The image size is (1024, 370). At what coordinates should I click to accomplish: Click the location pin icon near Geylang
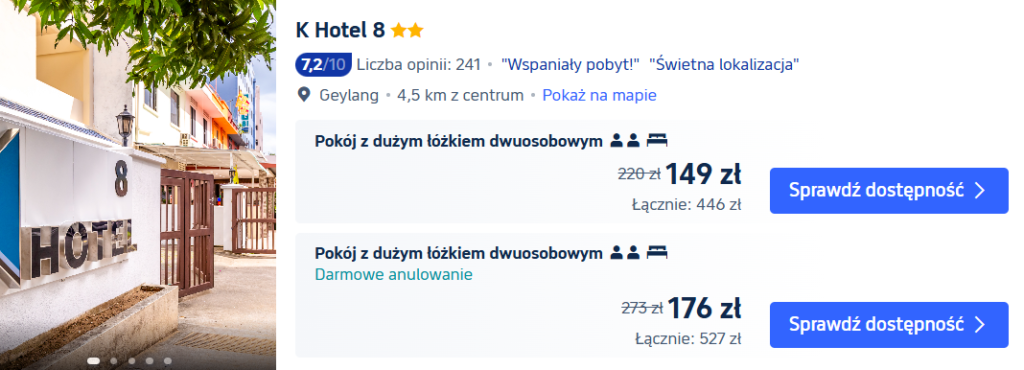304,95
